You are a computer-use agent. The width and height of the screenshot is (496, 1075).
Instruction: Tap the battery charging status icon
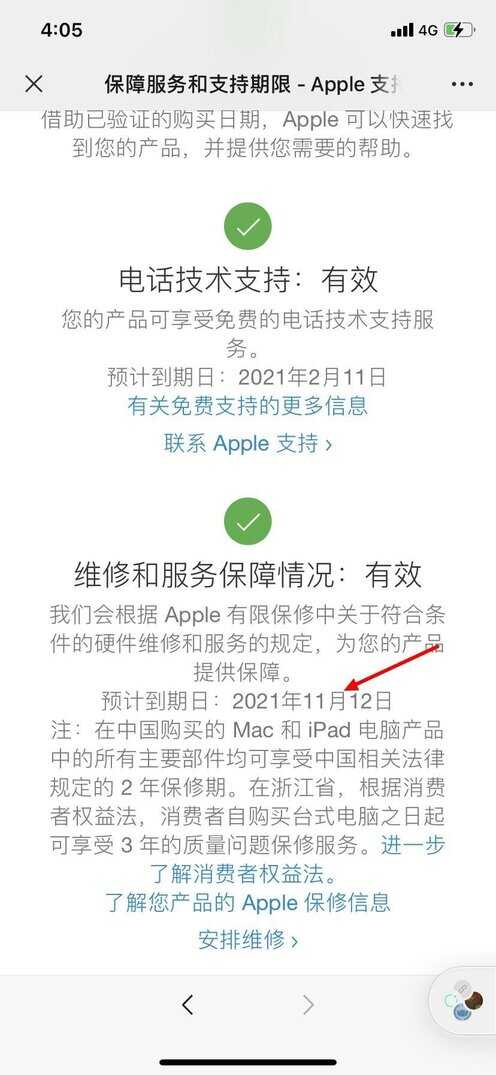click(458, 30)
